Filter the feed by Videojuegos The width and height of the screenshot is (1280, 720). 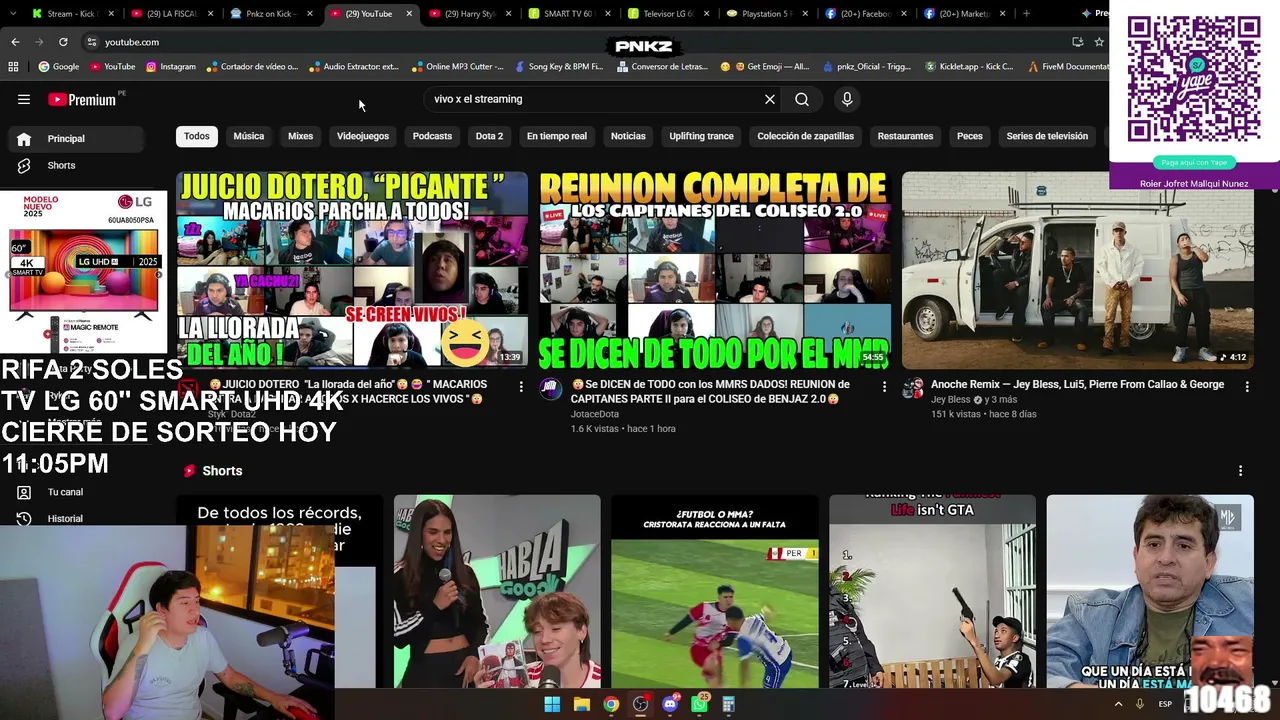pos(363,136)
